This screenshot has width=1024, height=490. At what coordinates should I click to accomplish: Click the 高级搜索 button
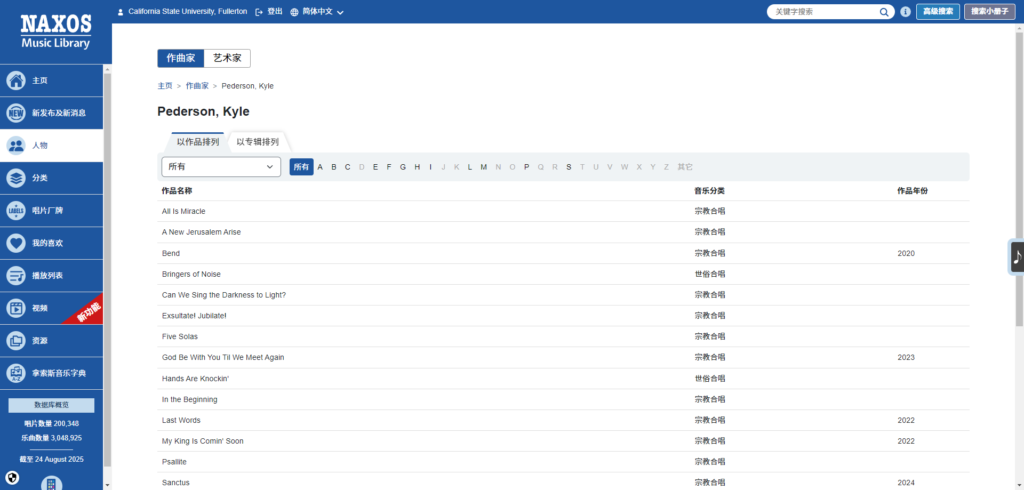click(x=937, y=12)
